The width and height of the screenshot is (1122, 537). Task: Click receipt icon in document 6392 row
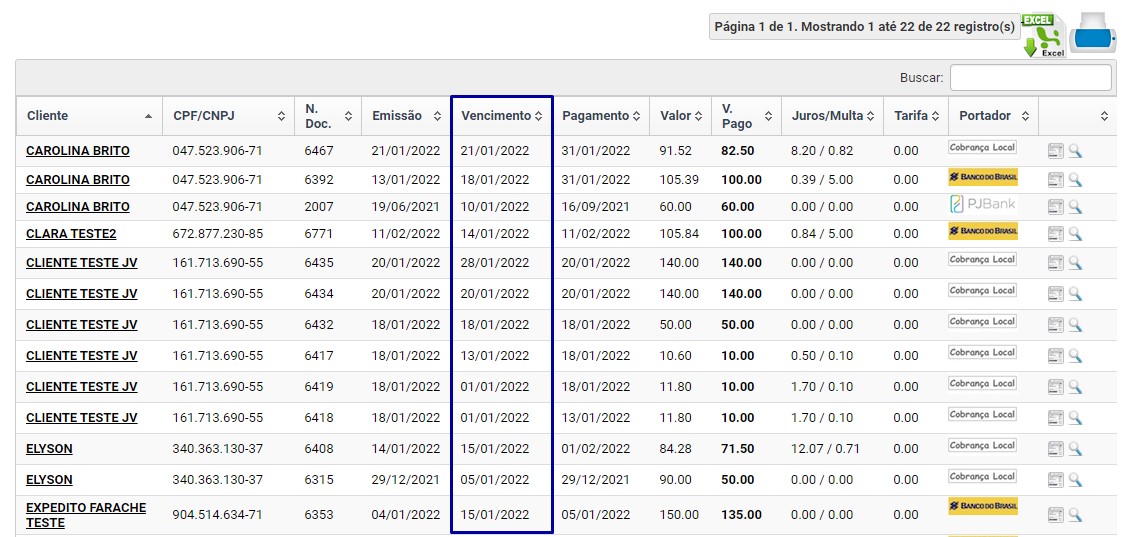pyautogui.click(x=1055, y=180)
